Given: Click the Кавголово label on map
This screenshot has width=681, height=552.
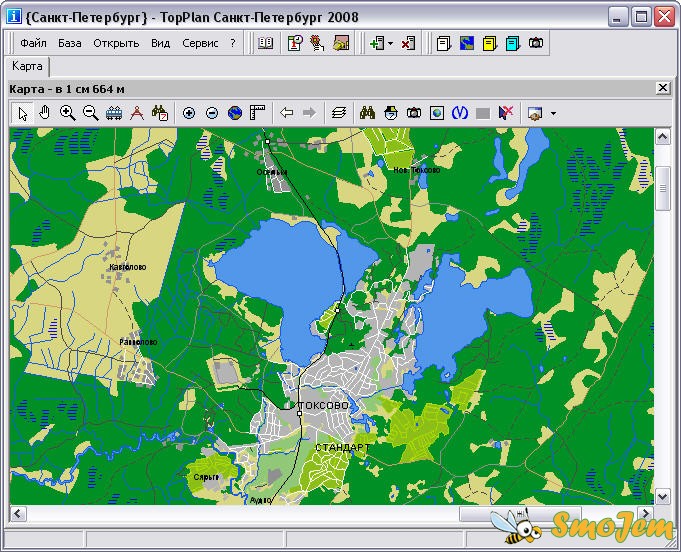Looking at the screenshot, I should pos(128,267).
